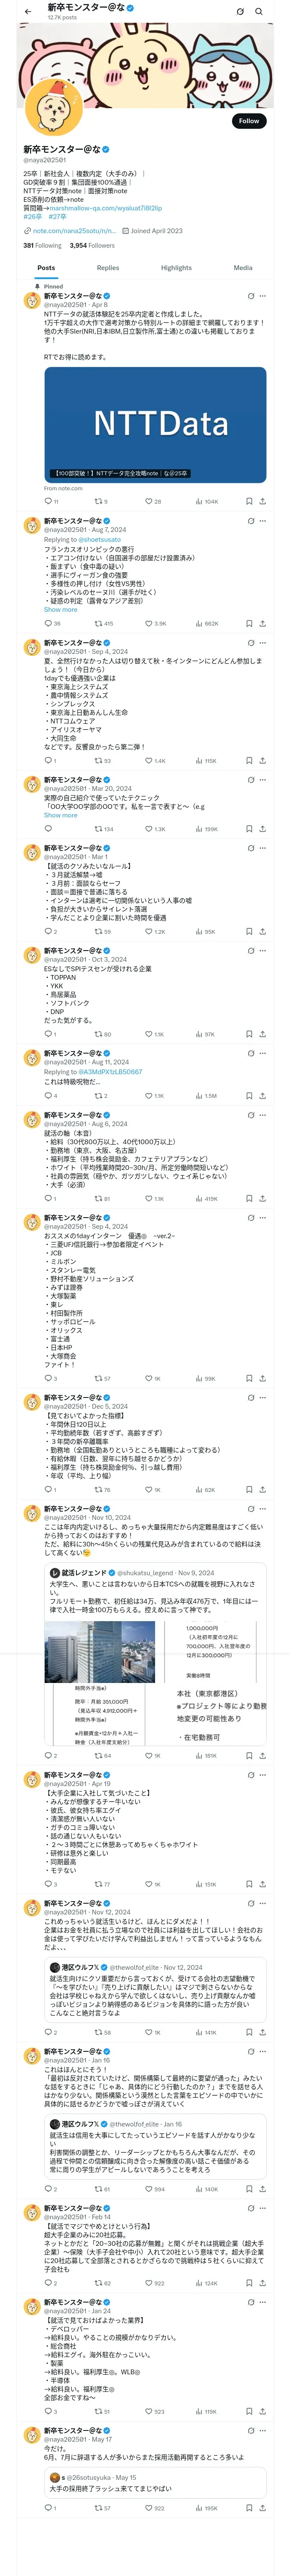Open the Highlights tab
This screenshot has width=290, height=2576.
click(x=176, y=268)
